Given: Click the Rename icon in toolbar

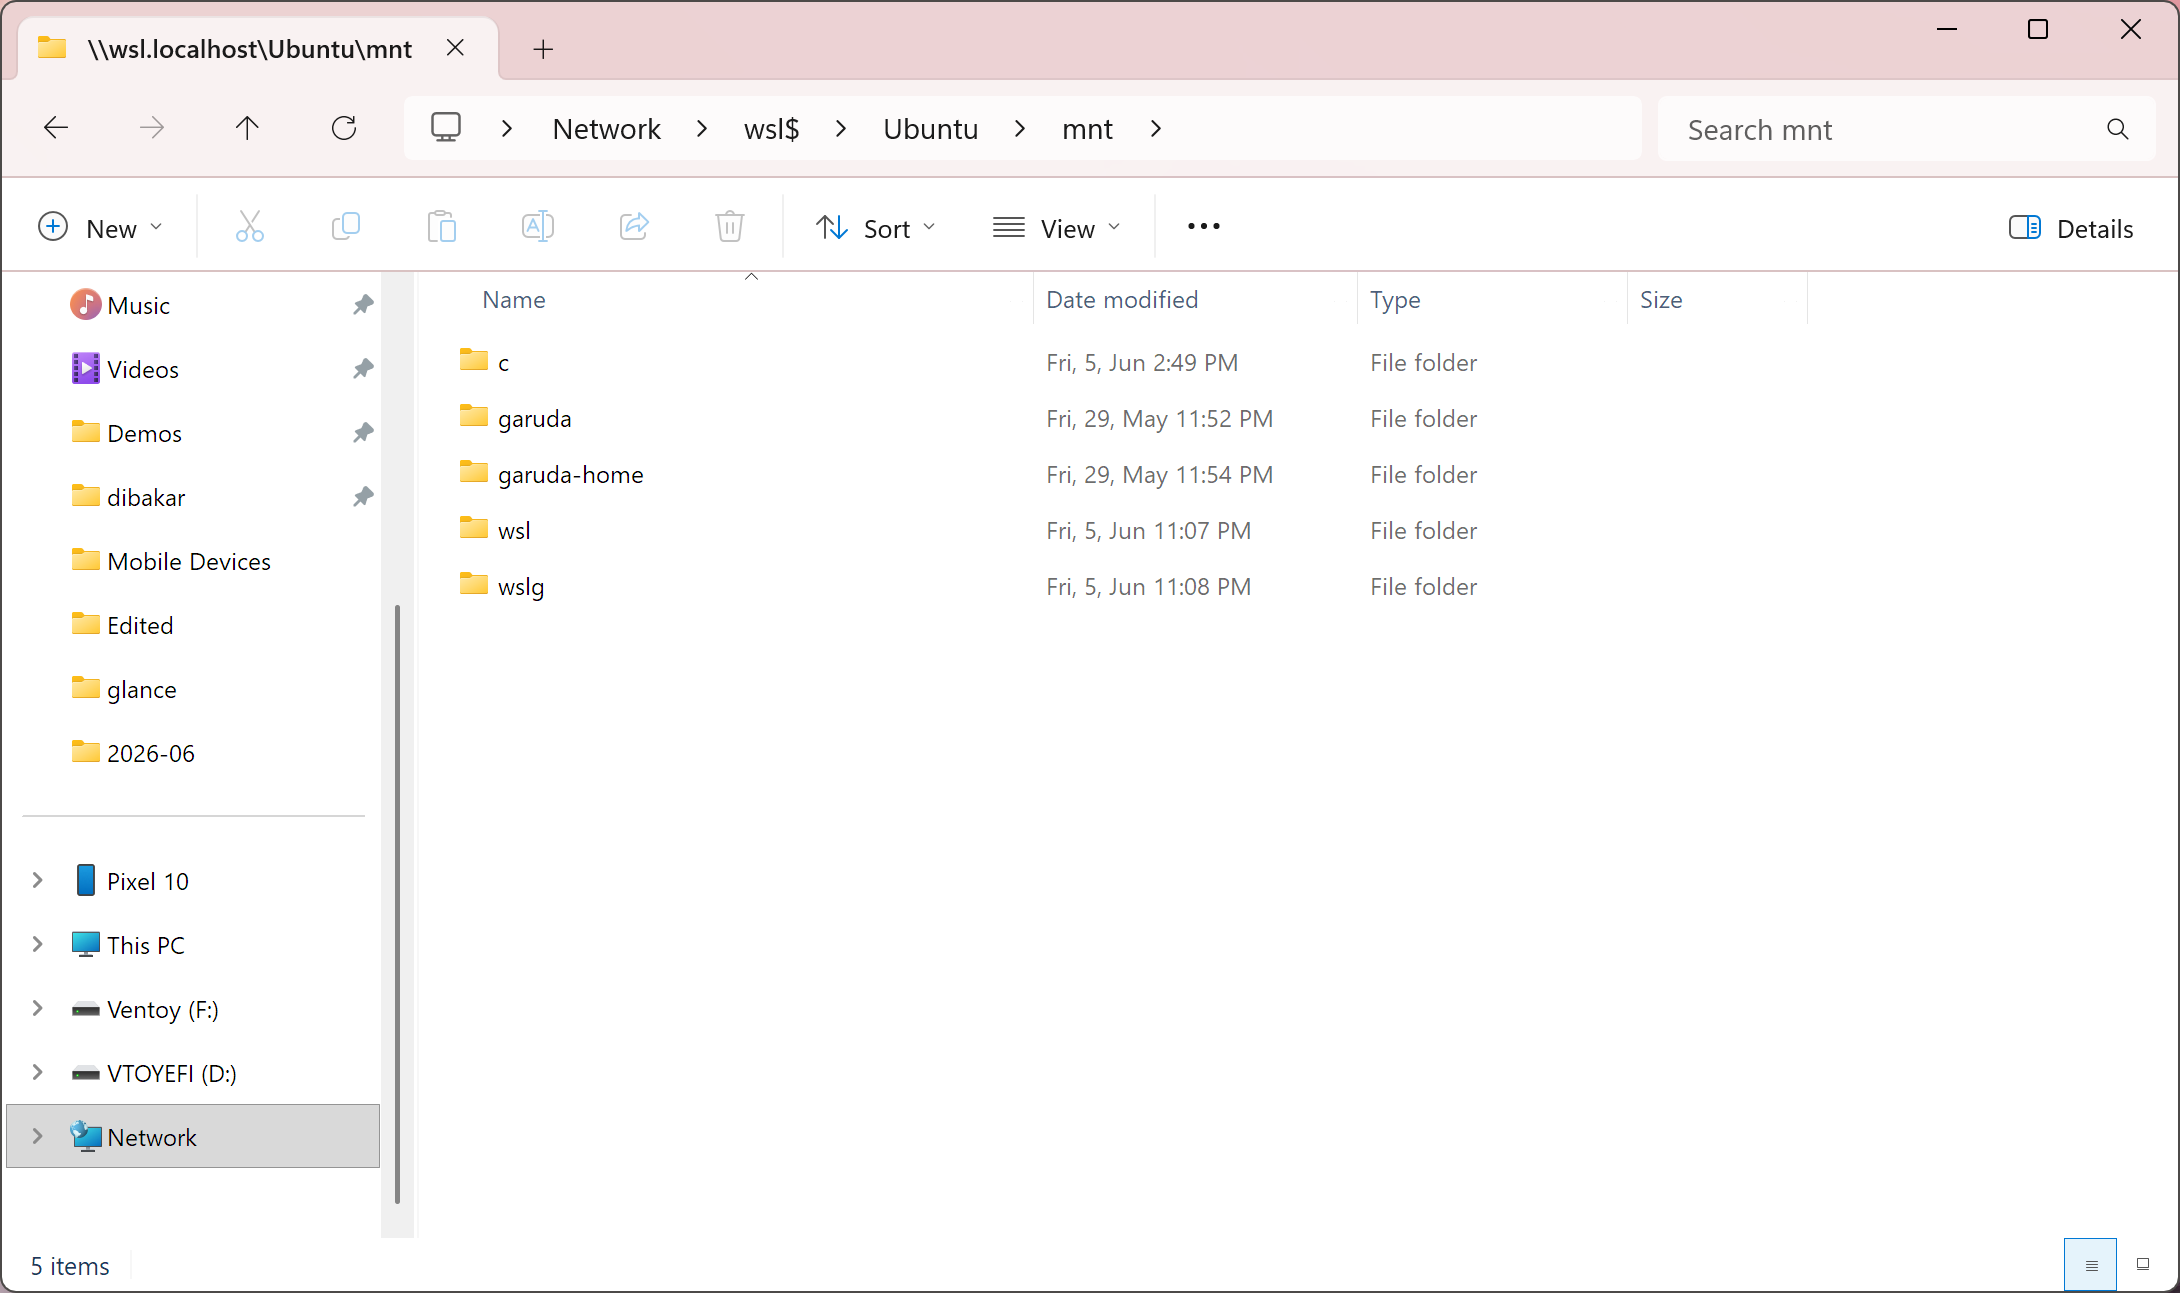Looking at the screenshot, I should pyautogui.click(x=538, y=227).
